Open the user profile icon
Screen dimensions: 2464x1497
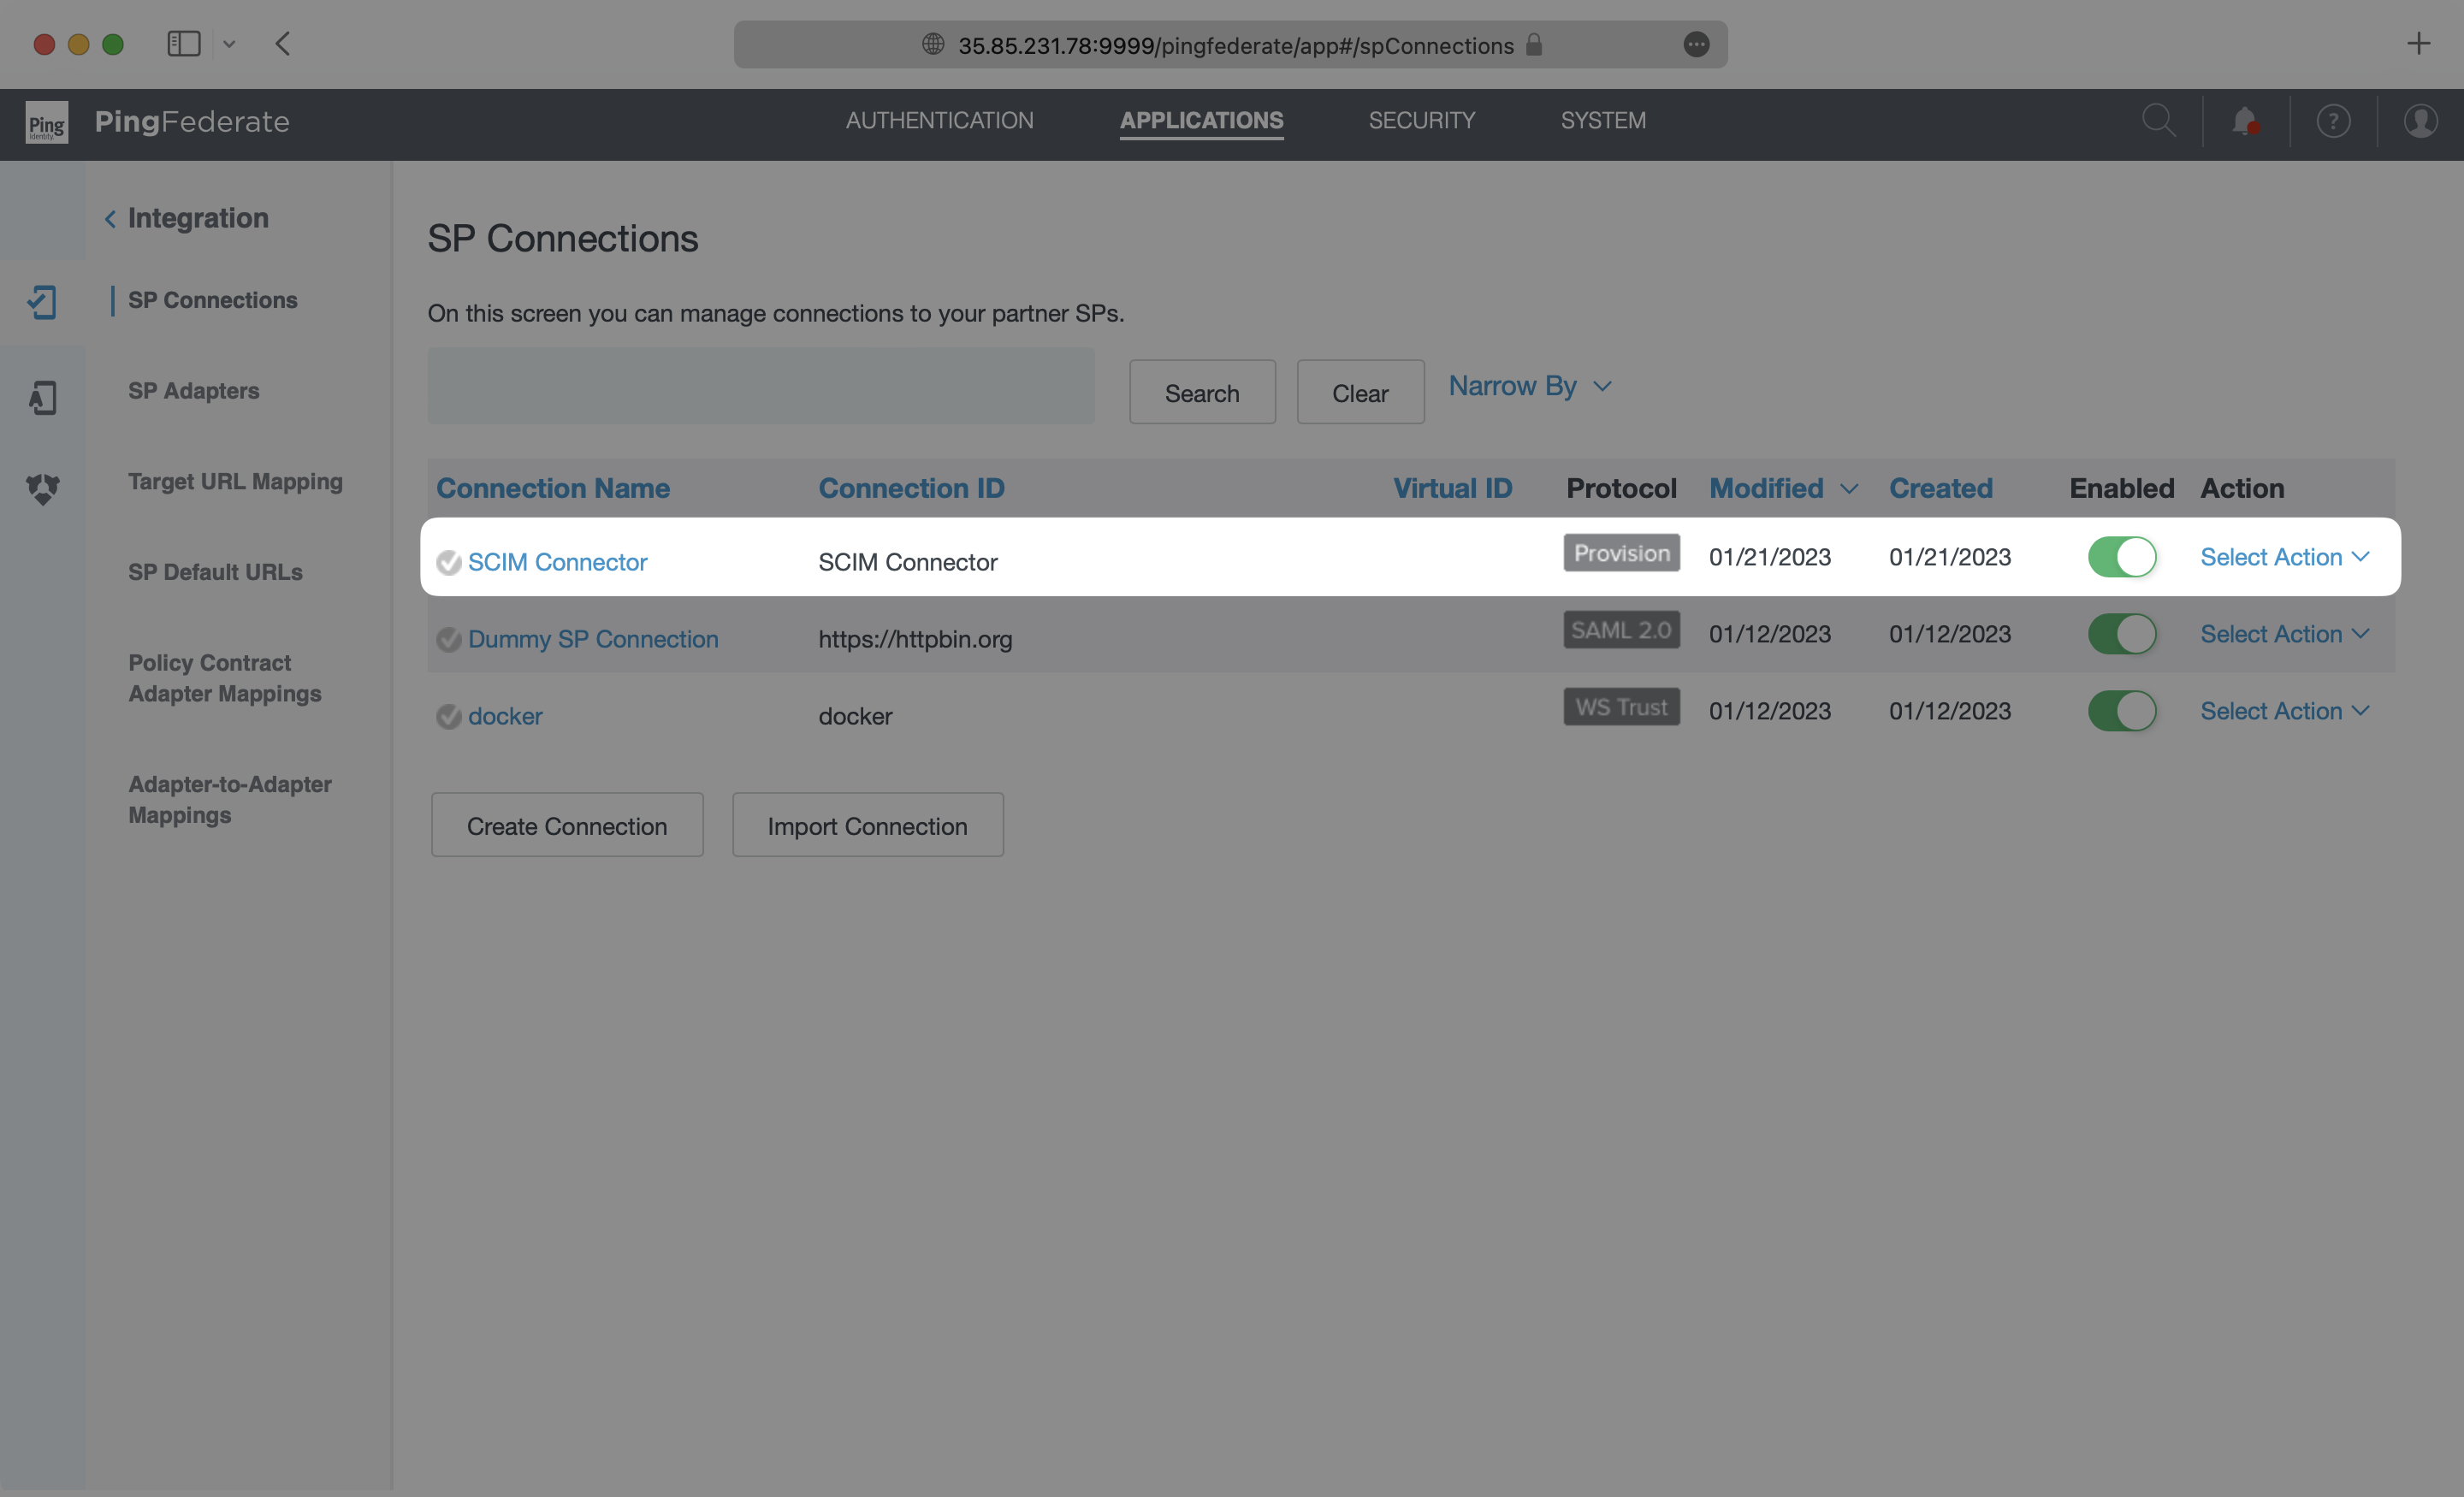[2421, 121]
